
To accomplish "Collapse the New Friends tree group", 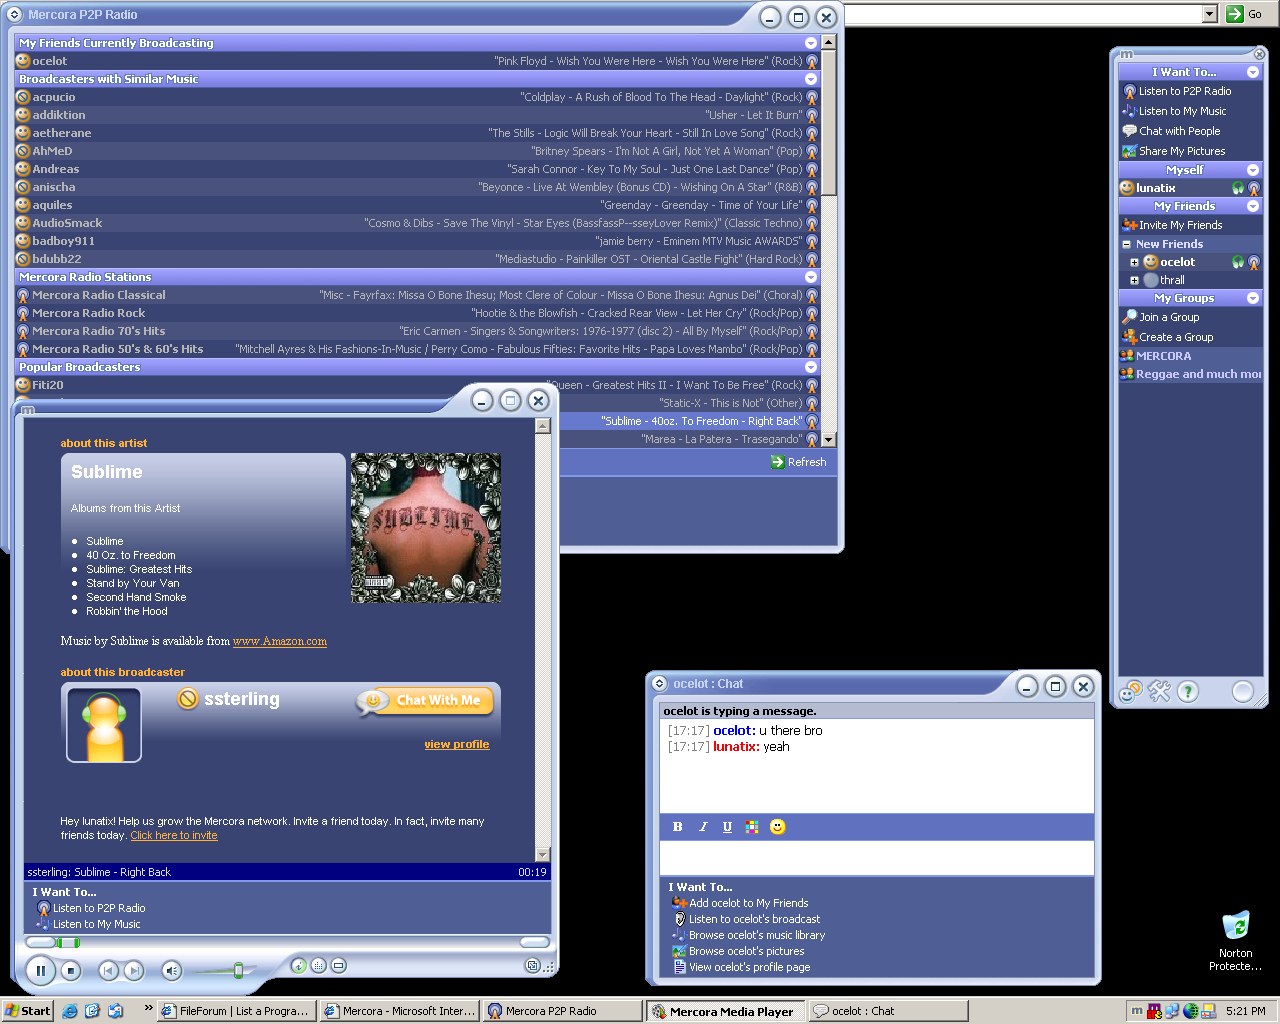I will pyautogui.click(x=1127, y=244).
